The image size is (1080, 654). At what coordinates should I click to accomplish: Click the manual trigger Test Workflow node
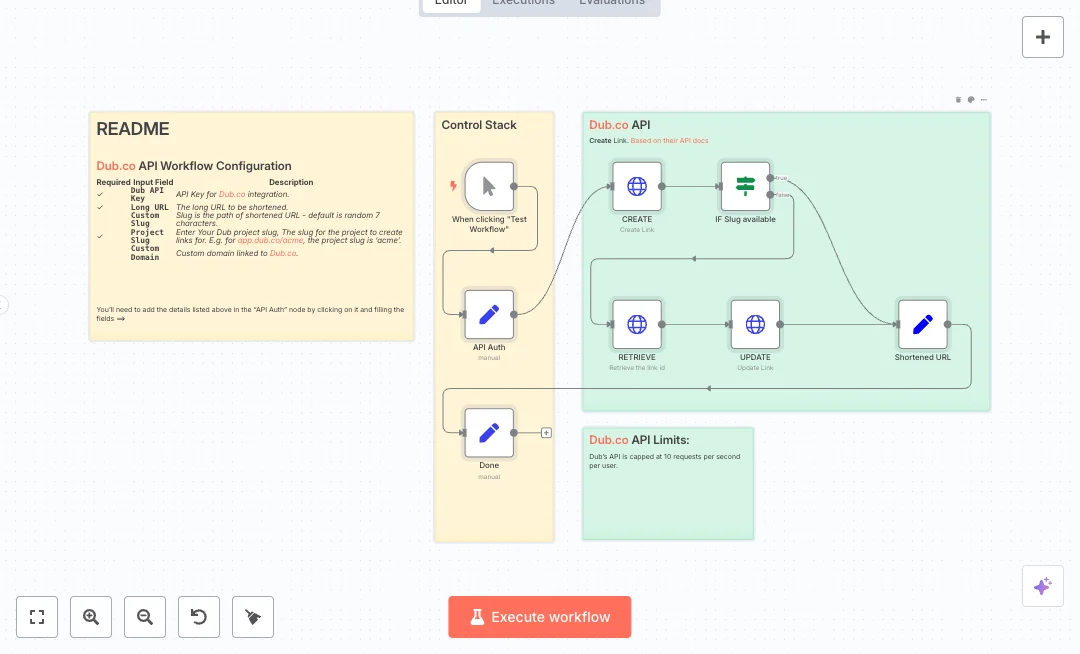[489, 186]
